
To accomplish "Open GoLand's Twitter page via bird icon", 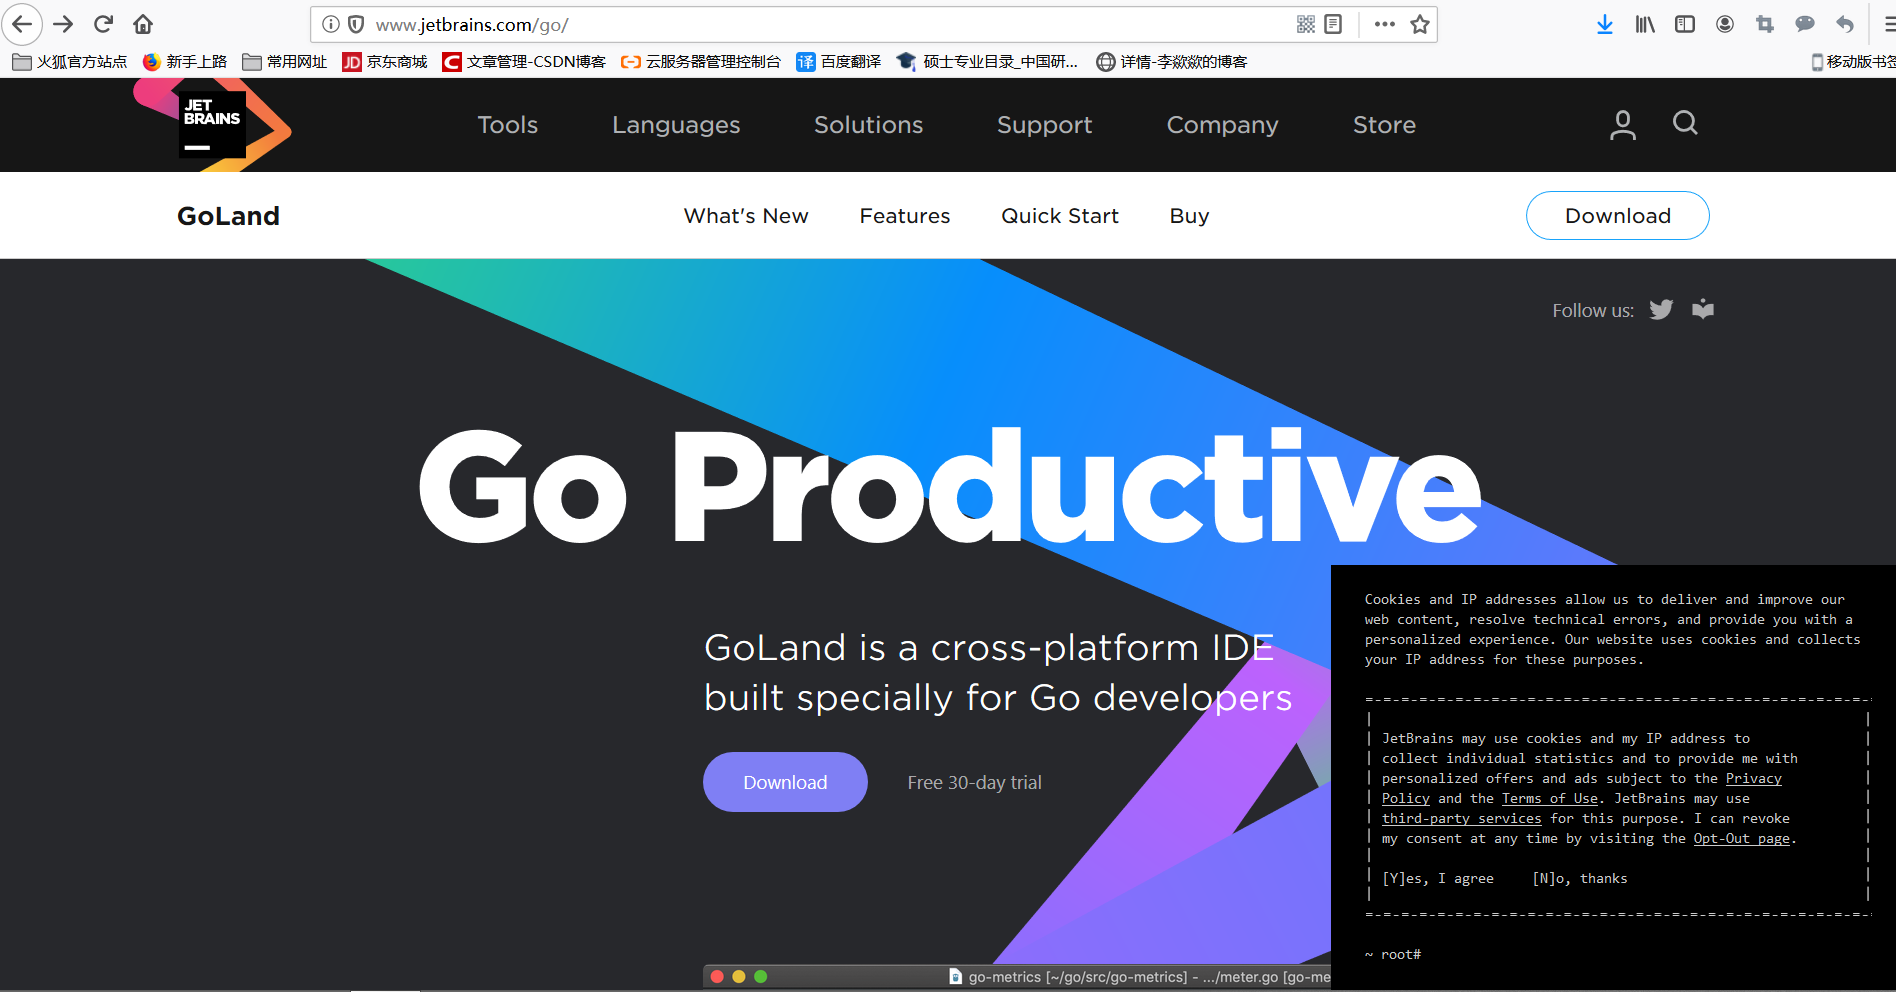I will 1661,309.
